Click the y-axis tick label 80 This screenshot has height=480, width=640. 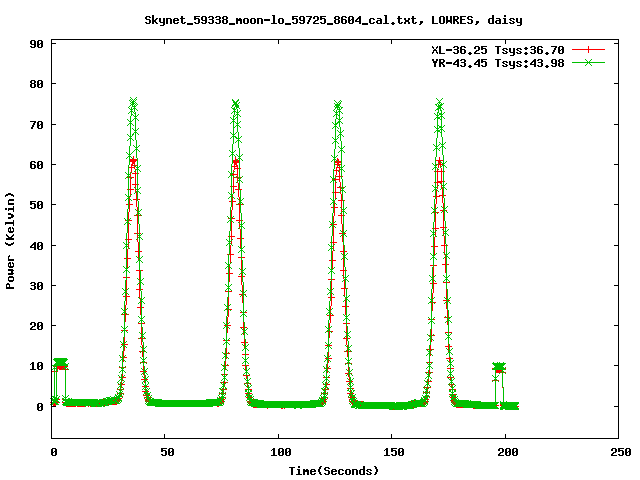click(x=36, y=84)
